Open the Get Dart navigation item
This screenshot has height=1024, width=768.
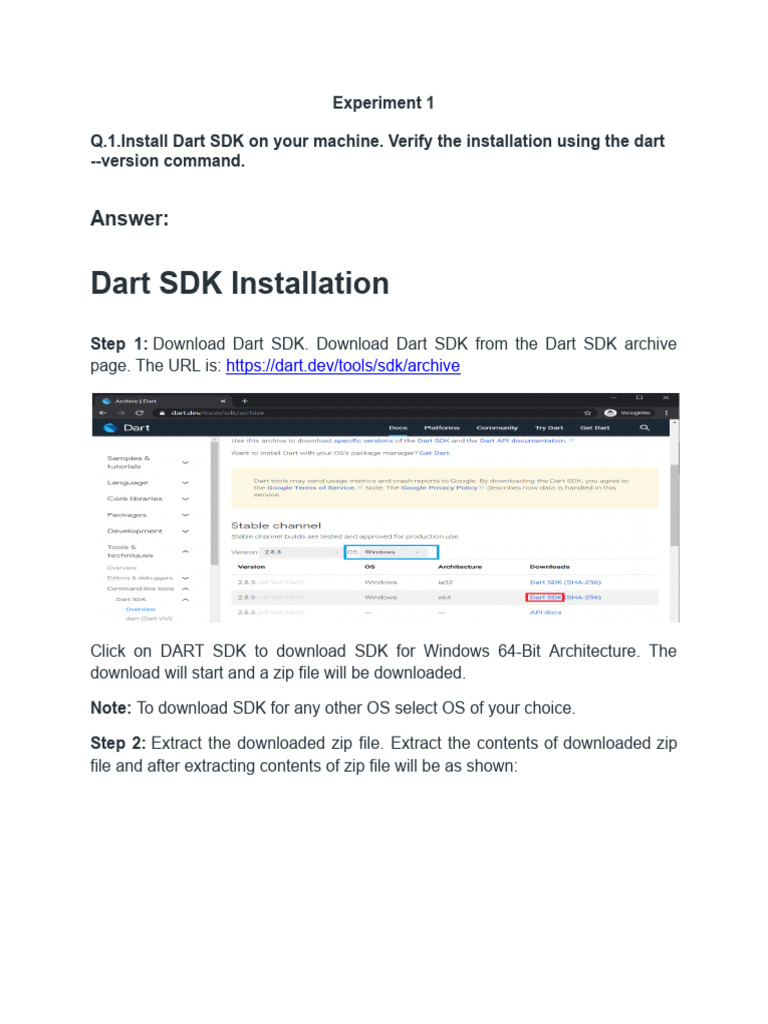coord(594,428)
